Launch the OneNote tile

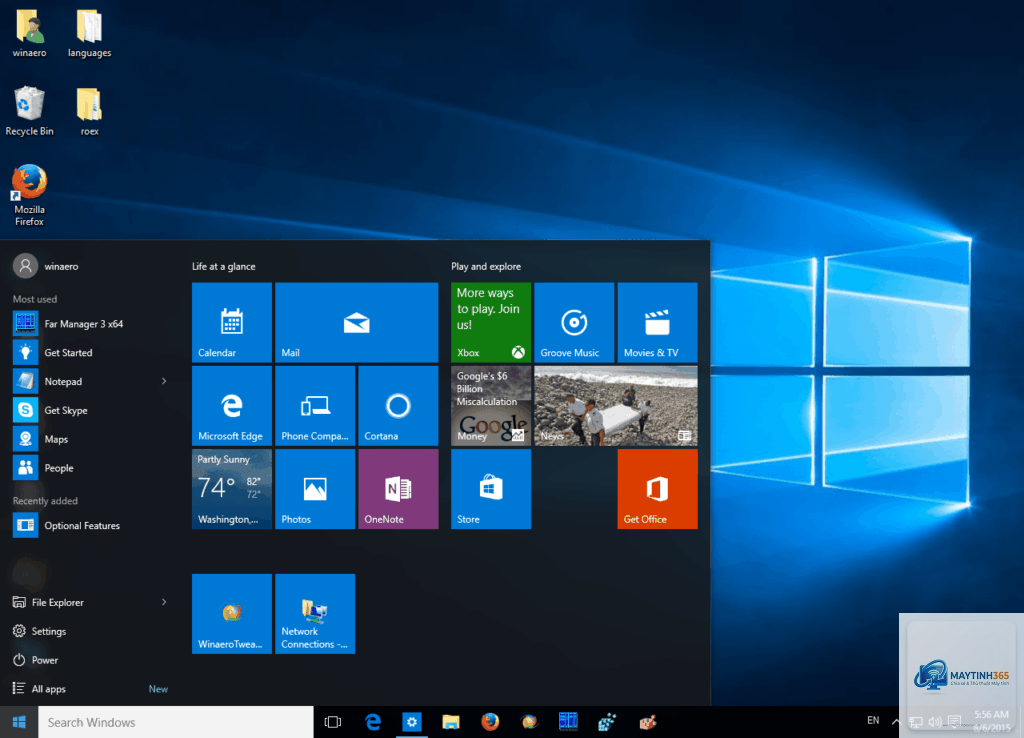click(x=398, y=489)
